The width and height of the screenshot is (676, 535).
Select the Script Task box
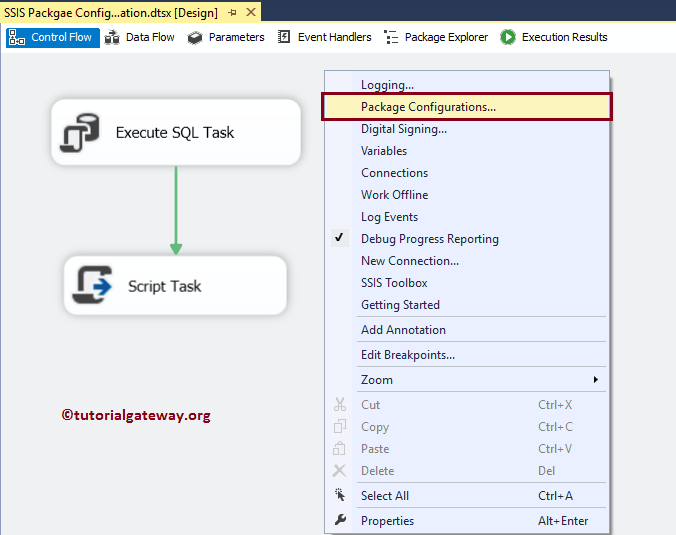tap(175, 285)
